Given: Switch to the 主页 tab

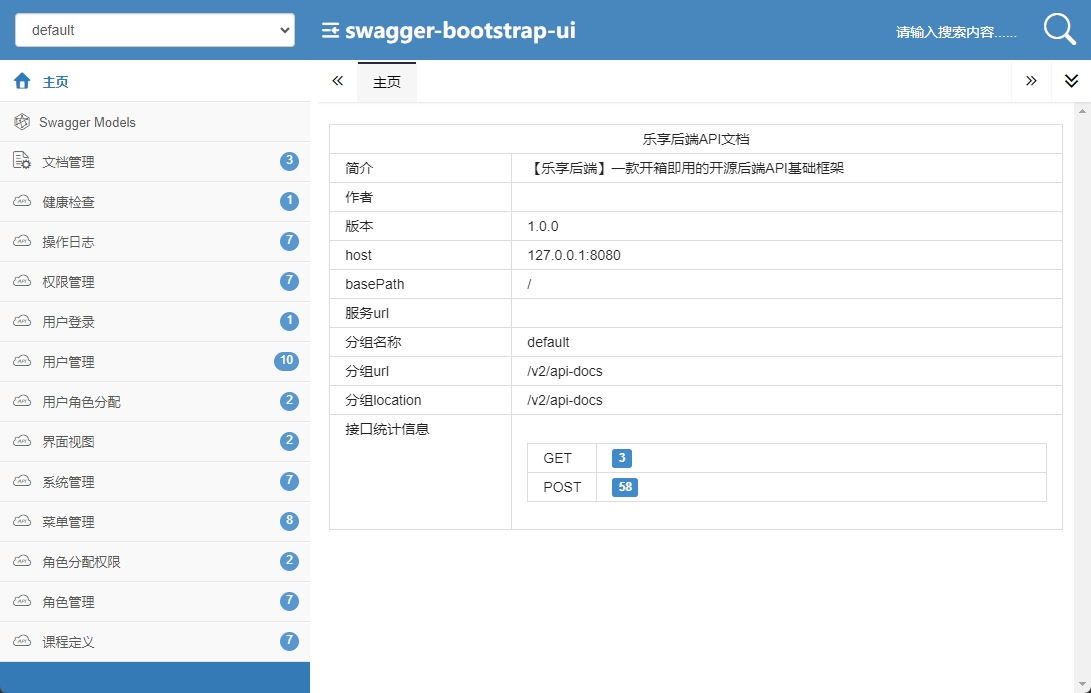Looking at the screenshot, I should click(386, 81).
